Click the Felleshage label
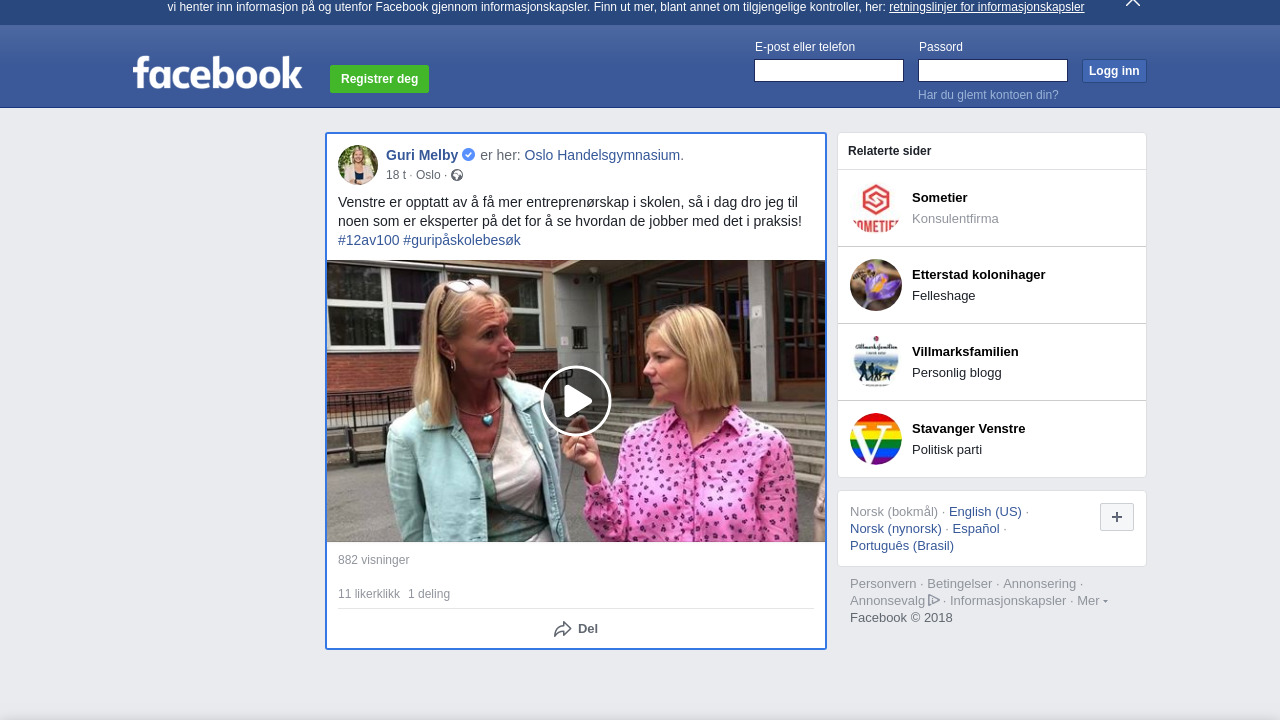This screenshot has height=720, width=1280. (944, 296)
